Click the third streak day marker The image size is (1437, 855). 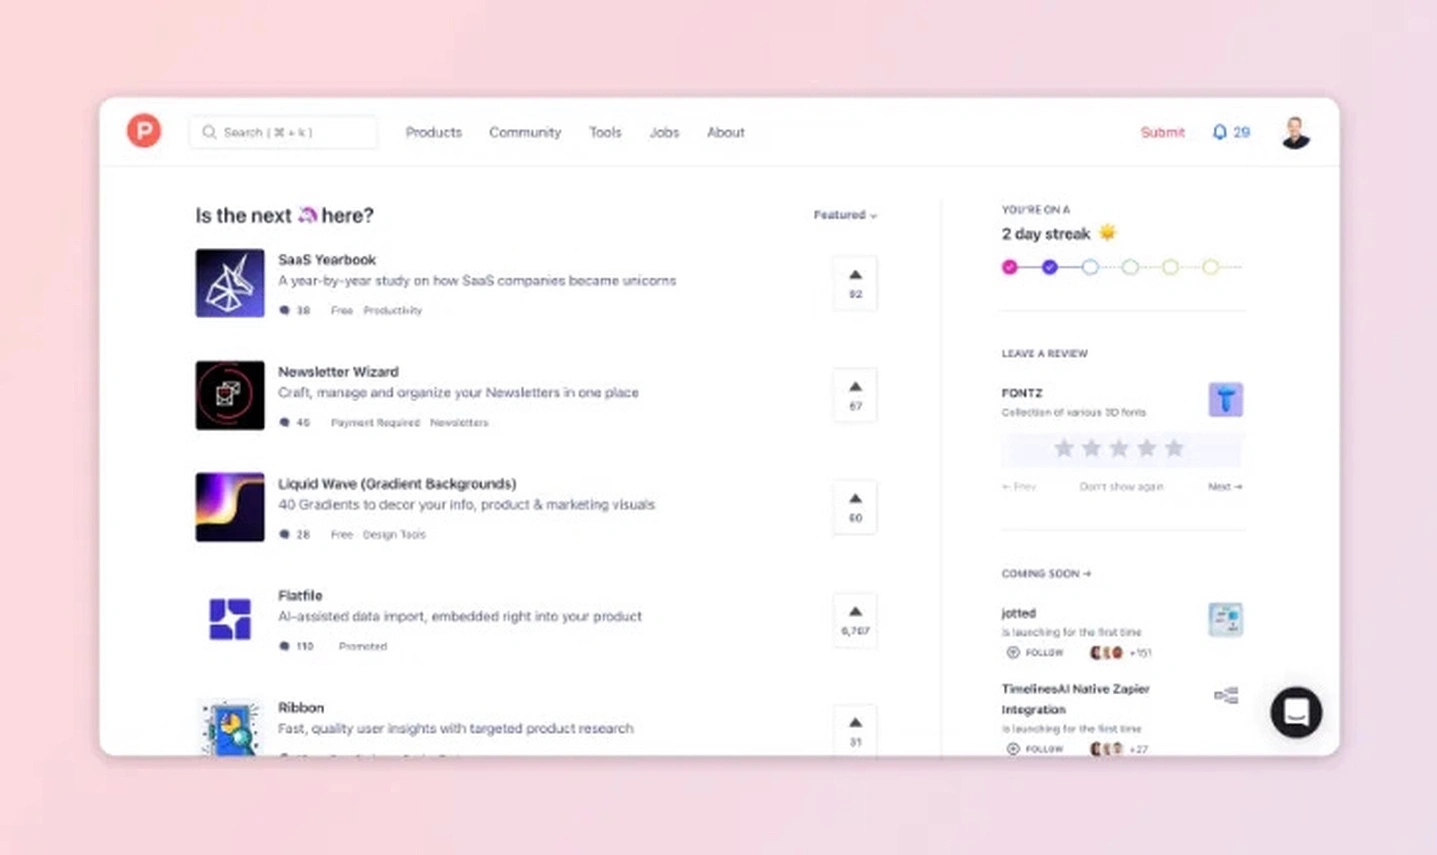click(x=1090, y=267)
